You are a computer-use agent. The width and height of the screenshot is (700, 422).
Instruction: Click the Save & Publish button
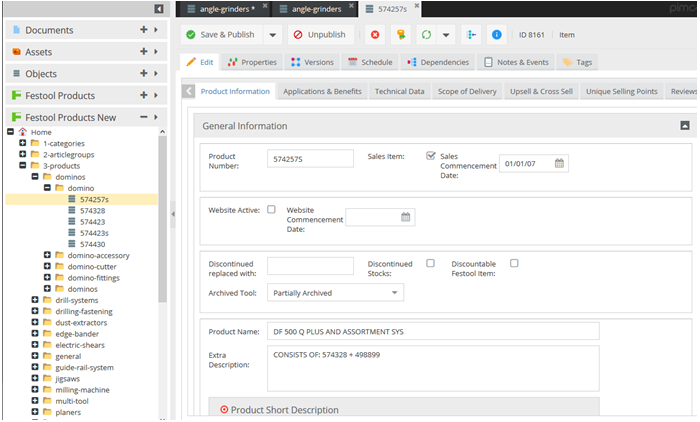pyautogui.click(x=221, y=35)
